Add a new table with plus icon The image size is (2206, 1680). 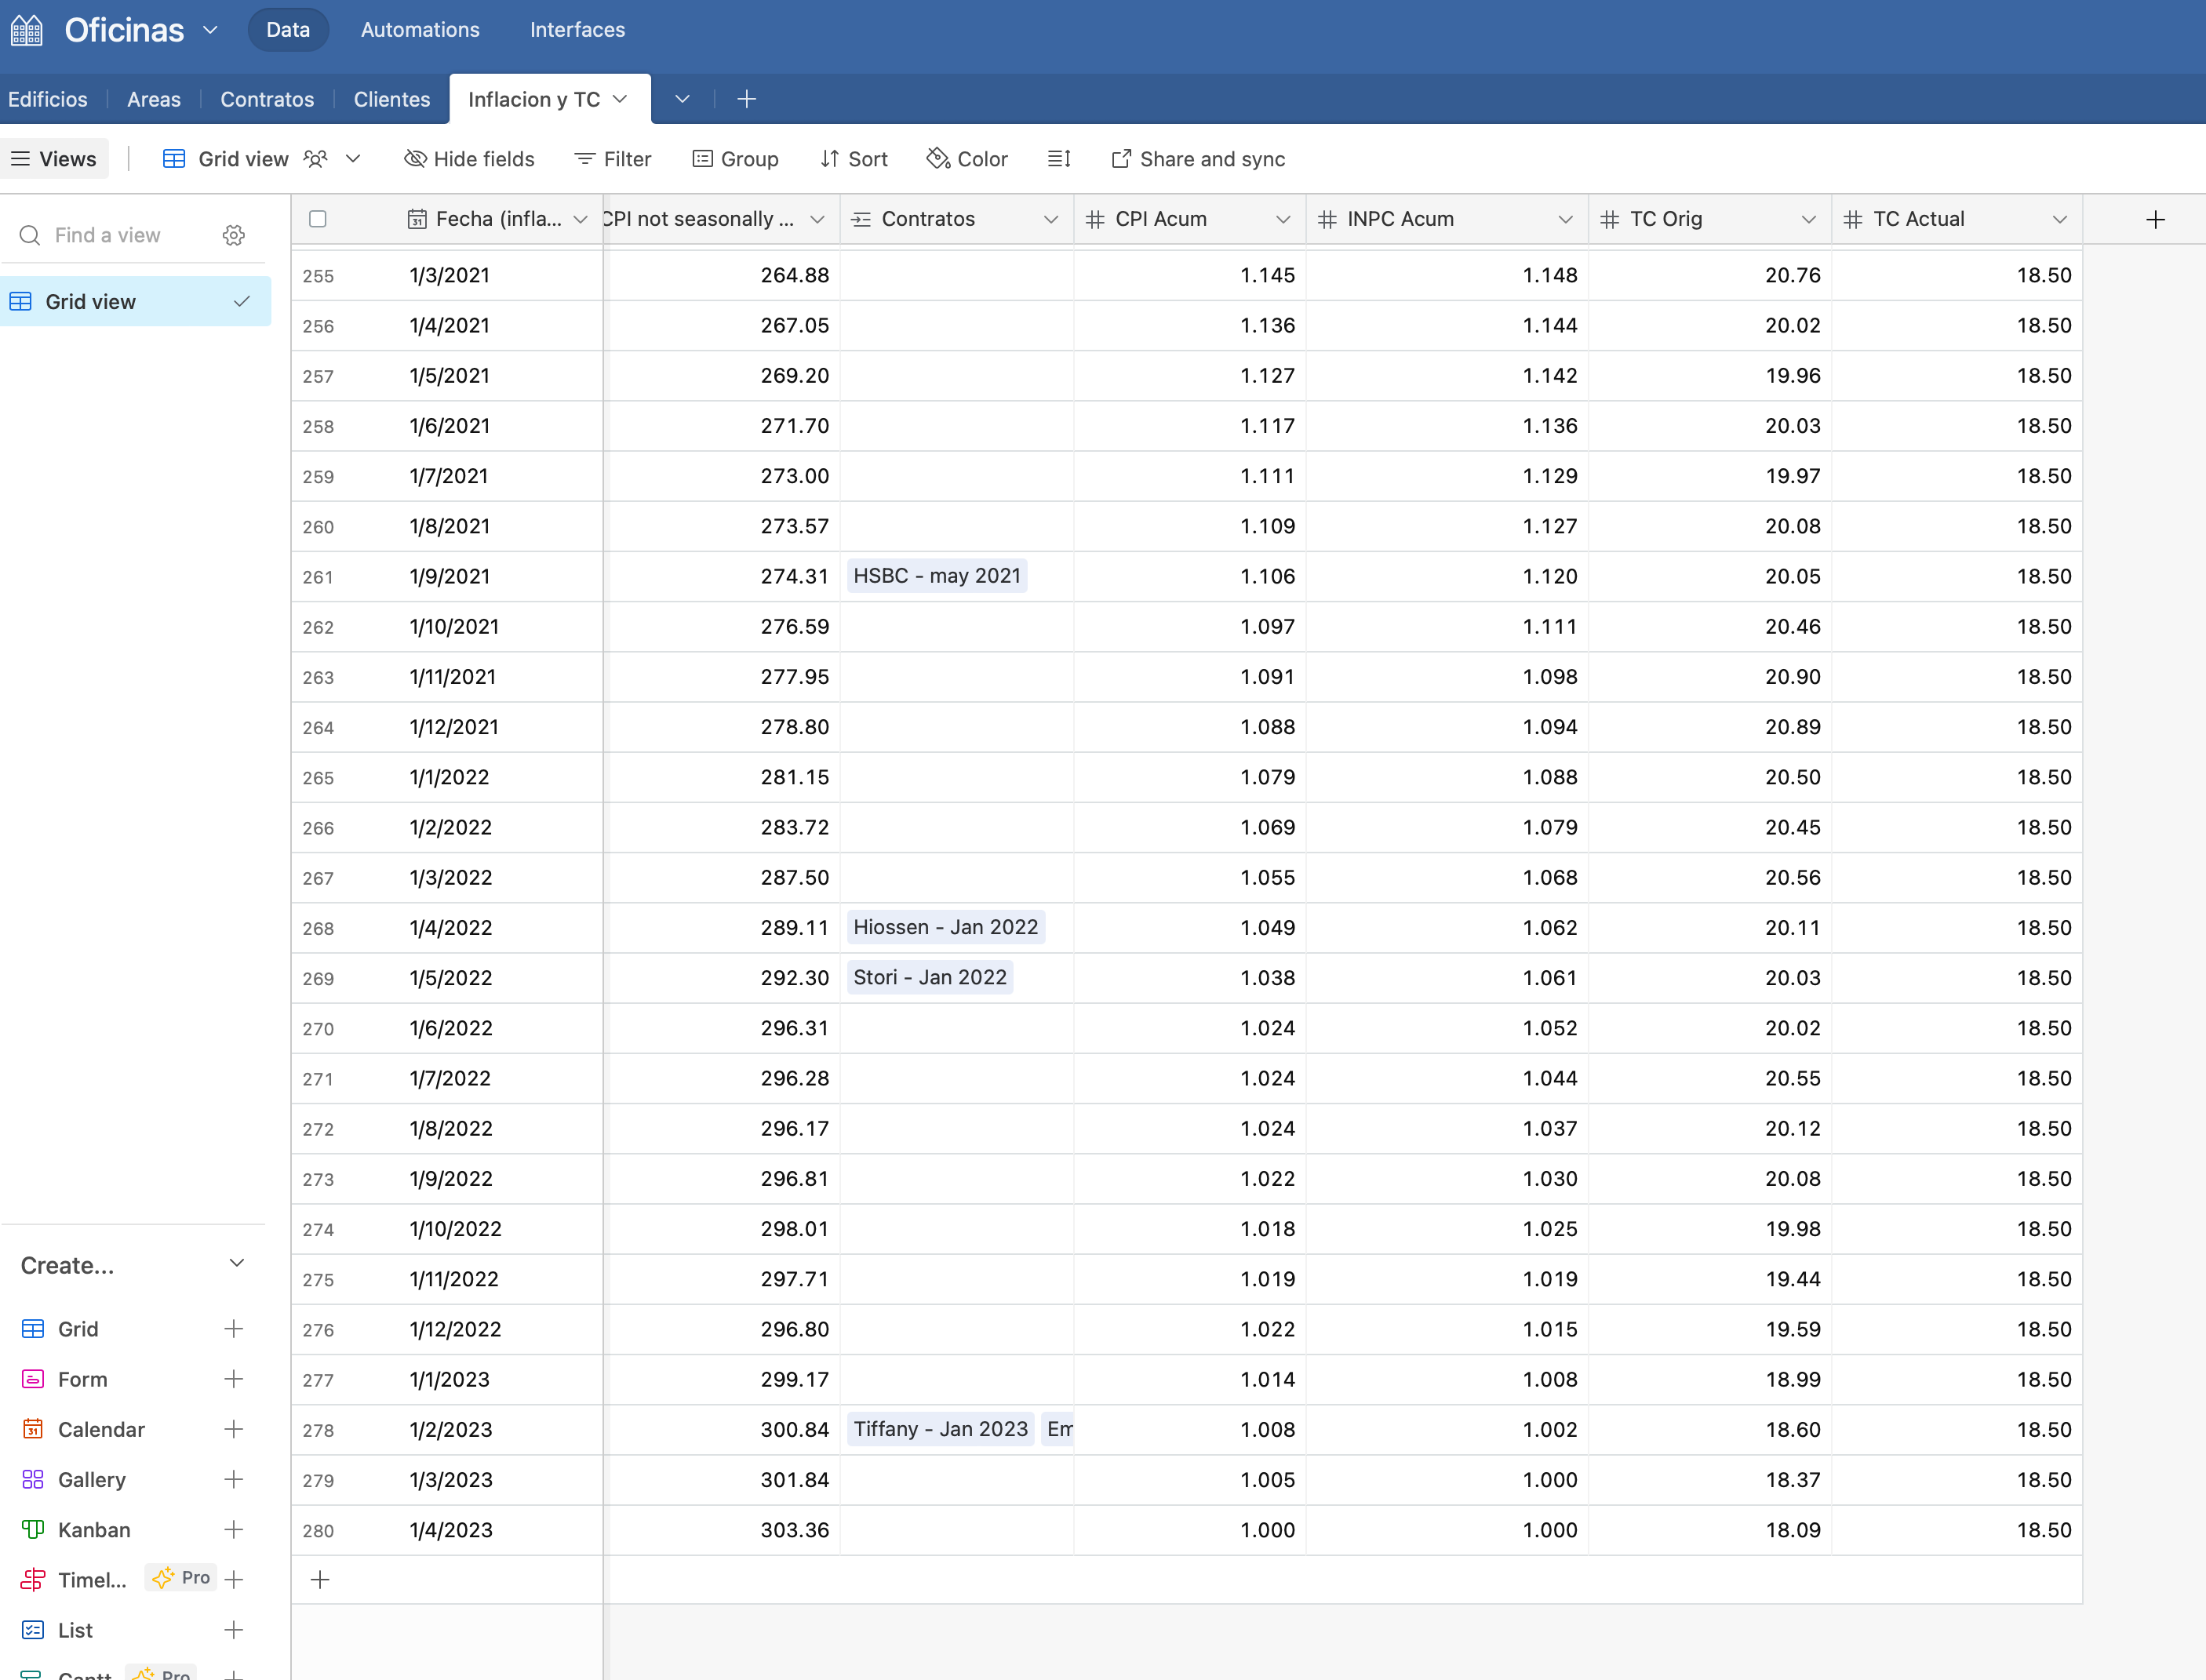747,99
